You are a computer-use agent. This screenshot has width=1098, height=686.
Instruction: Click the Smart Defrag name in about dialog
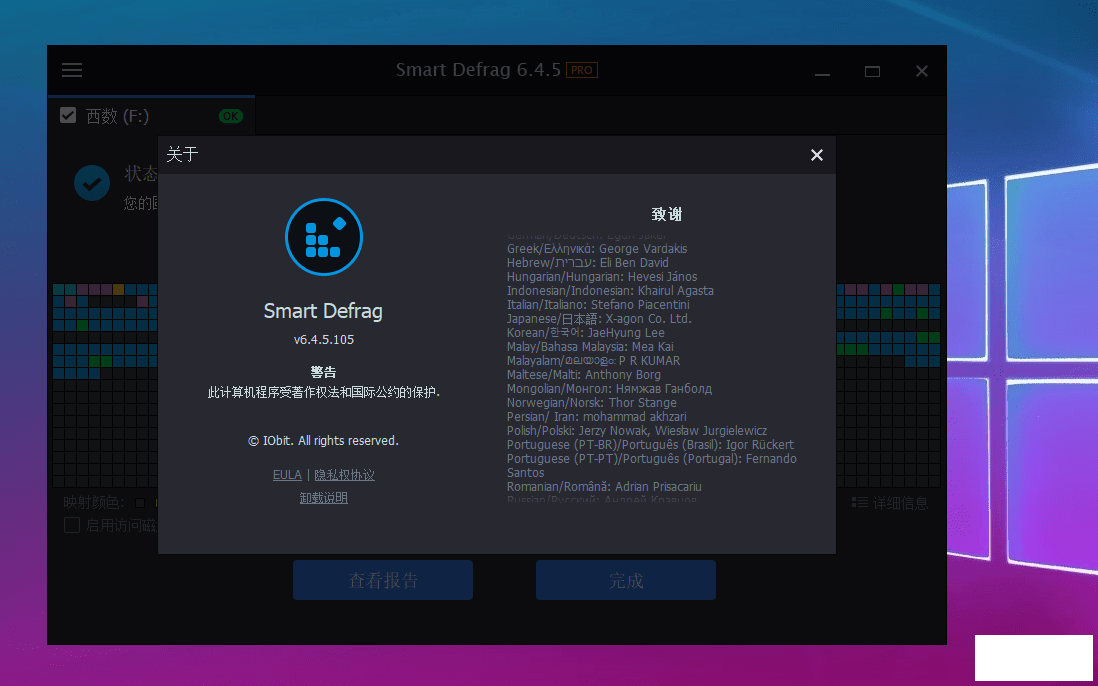[324, 311]
